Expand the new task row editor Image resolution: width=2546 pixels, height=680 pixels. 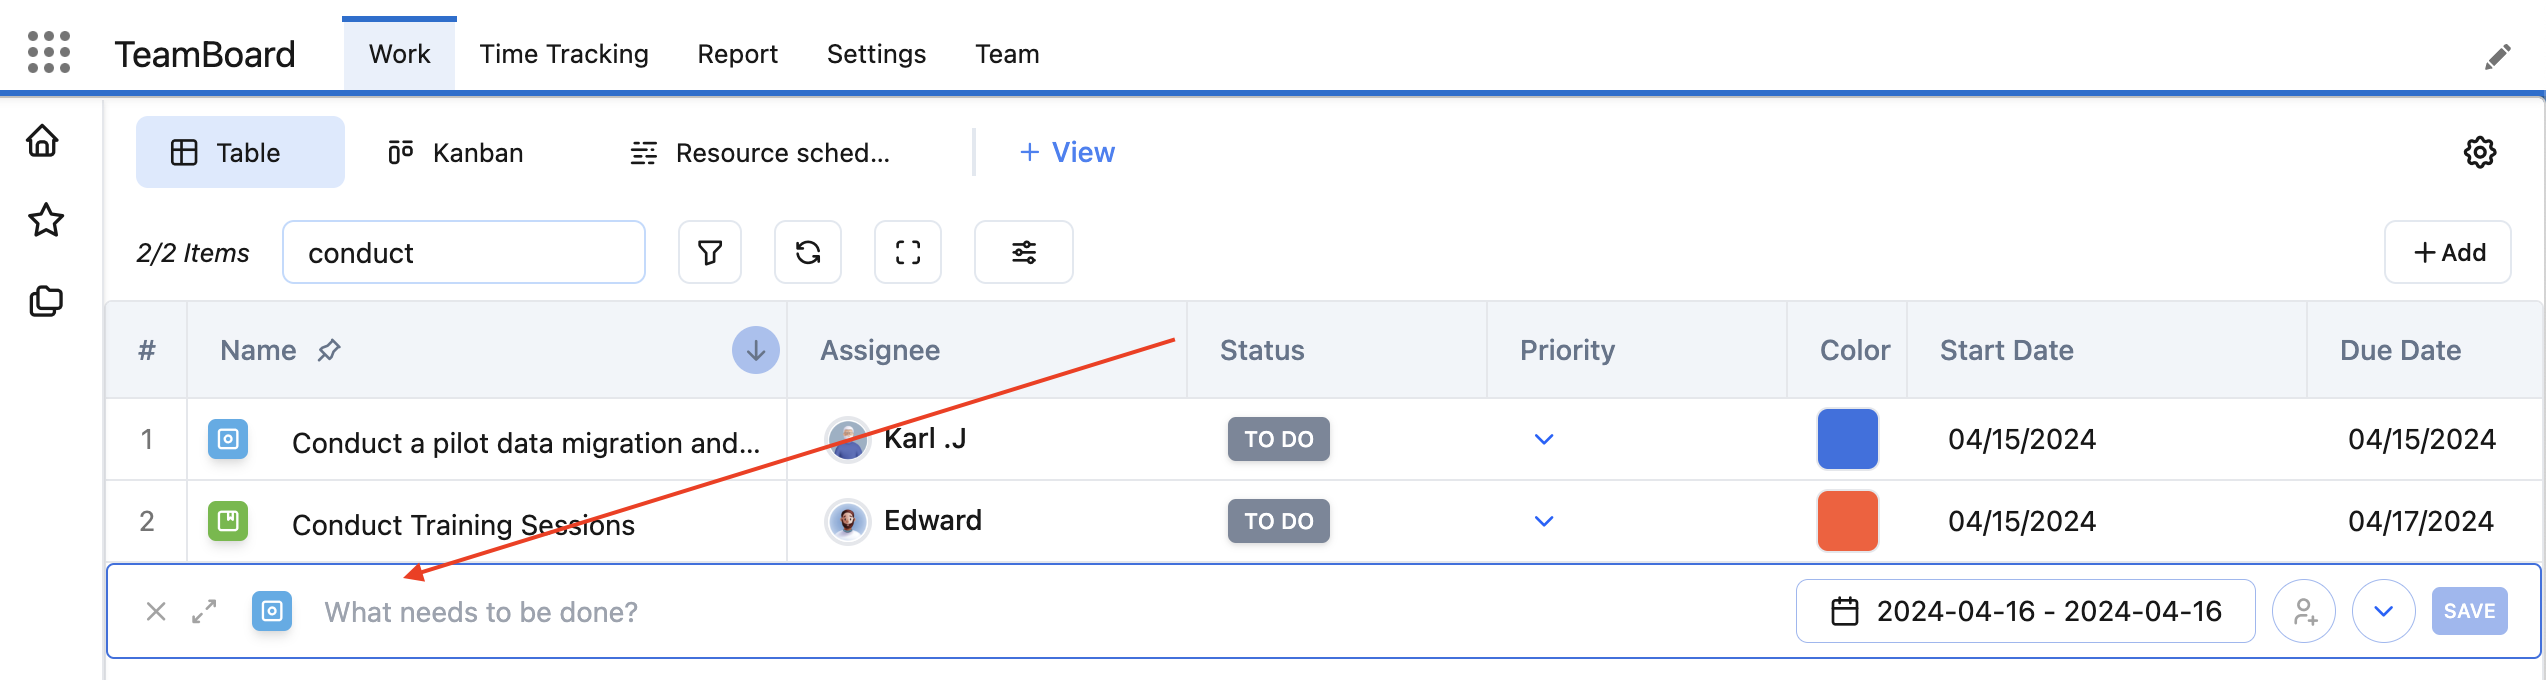[204, 611]
